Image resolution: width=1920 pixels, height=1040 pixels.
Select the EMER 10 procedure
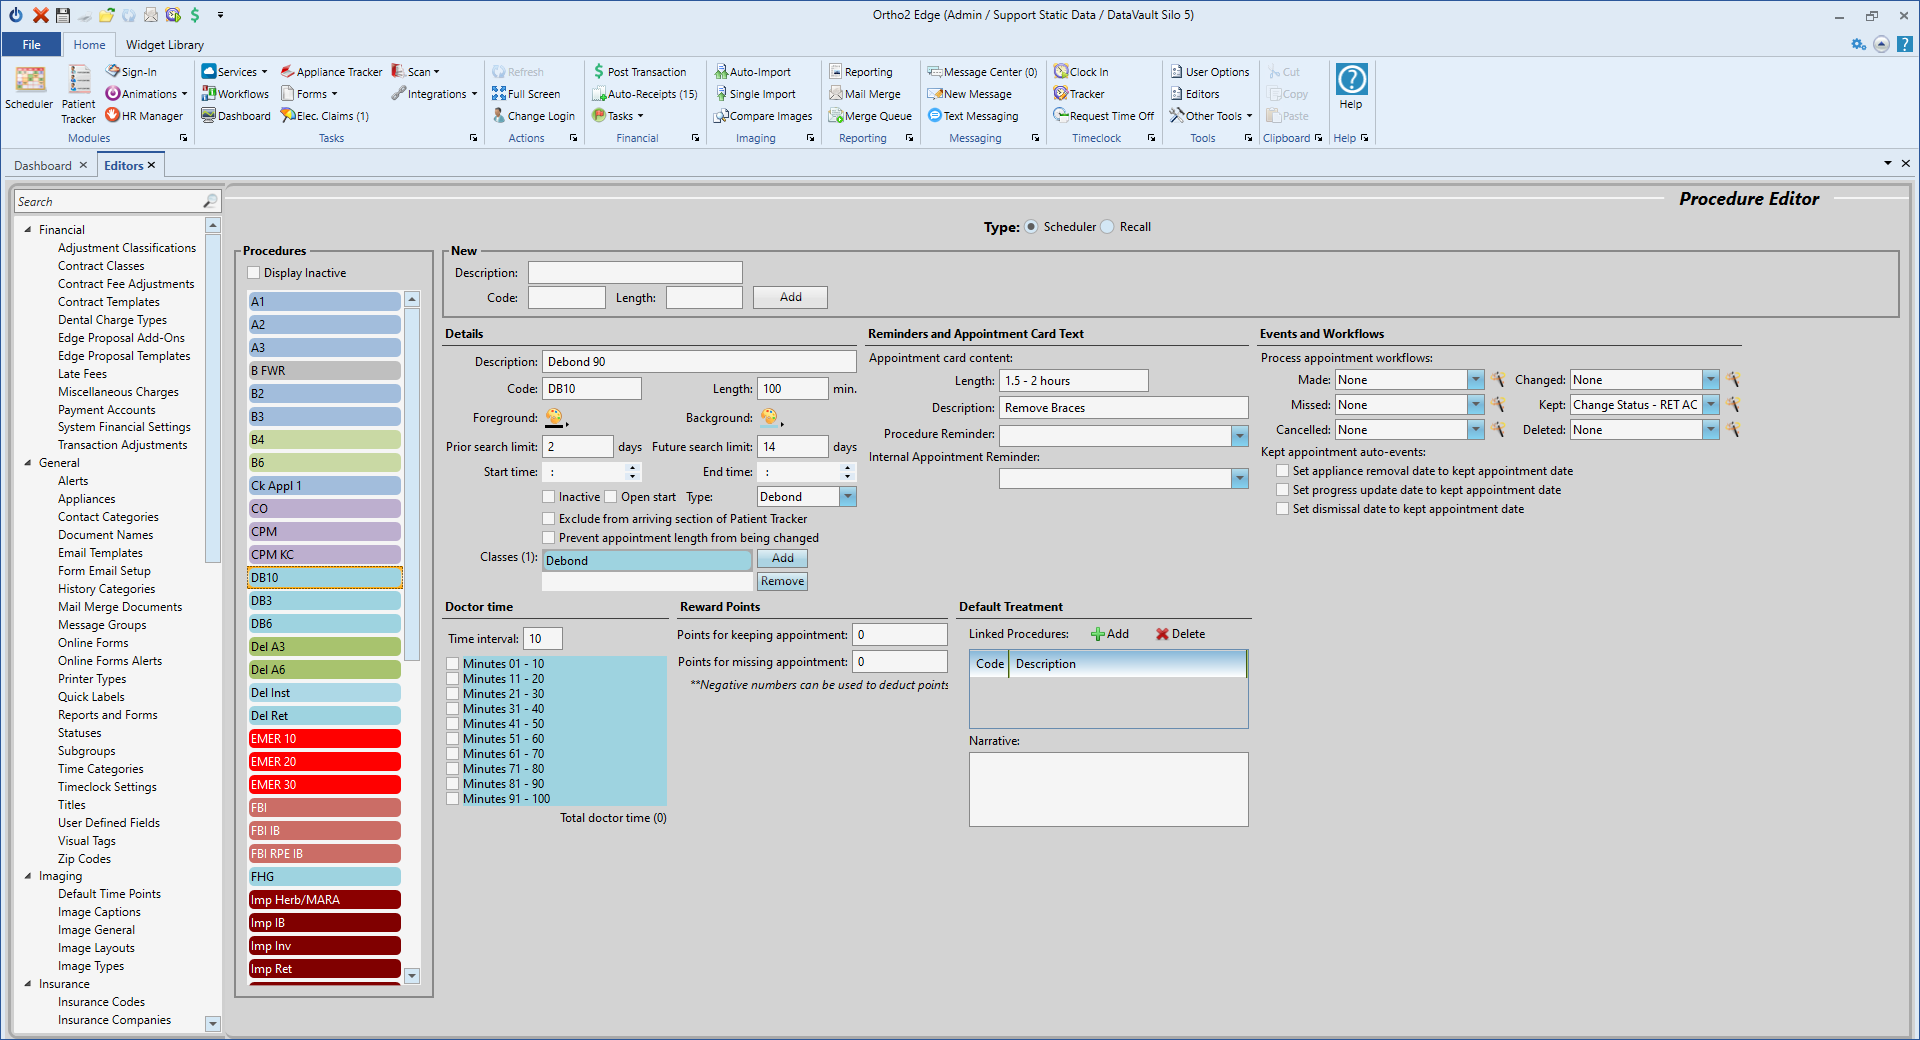[324, 739]
